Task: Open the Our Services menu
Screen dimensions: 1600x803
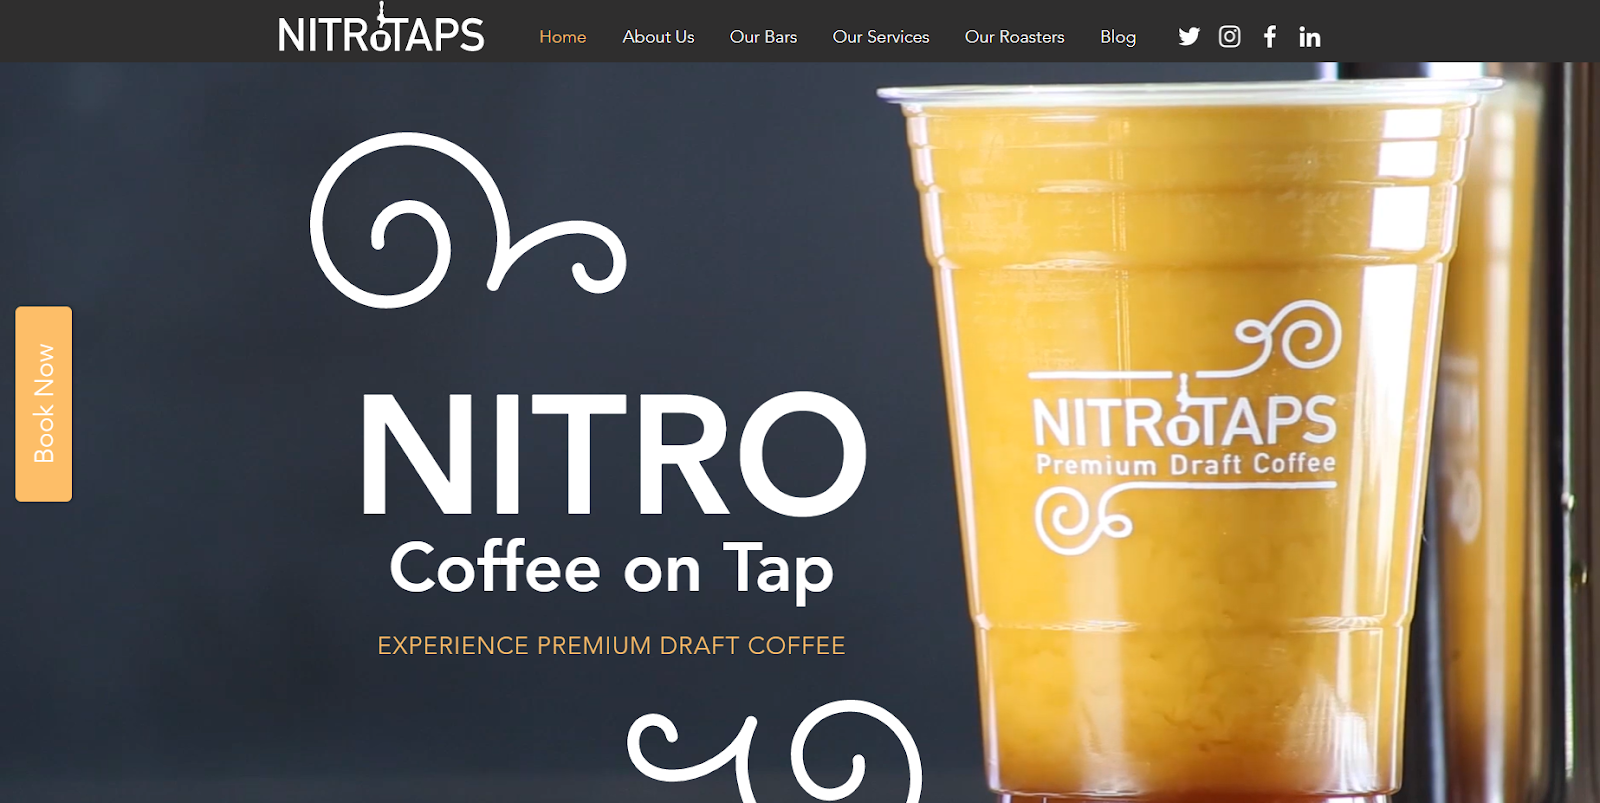Action: coord(881,37)
